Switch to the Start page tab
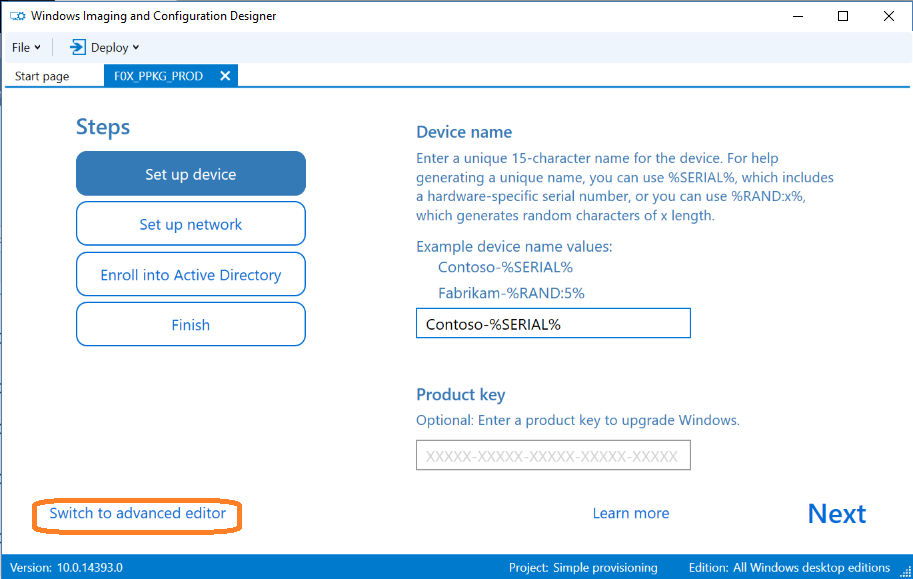Image resolution: width=913 pixels, height=579 pixels. (x=42, y=76)
